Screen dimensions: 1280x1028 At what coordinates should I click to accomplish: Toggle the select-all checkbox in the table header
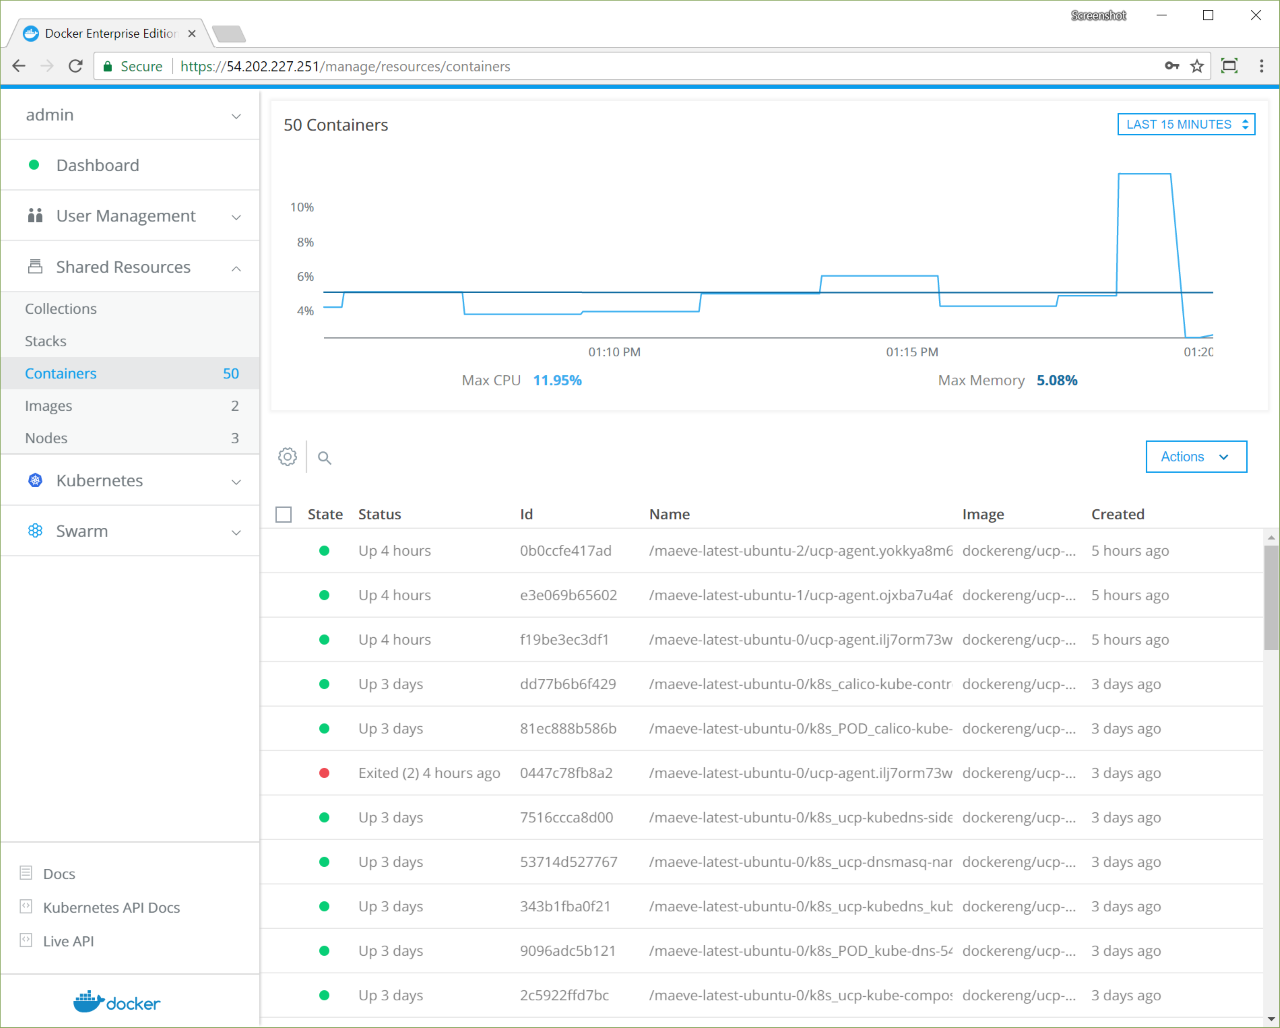[284, 515]
